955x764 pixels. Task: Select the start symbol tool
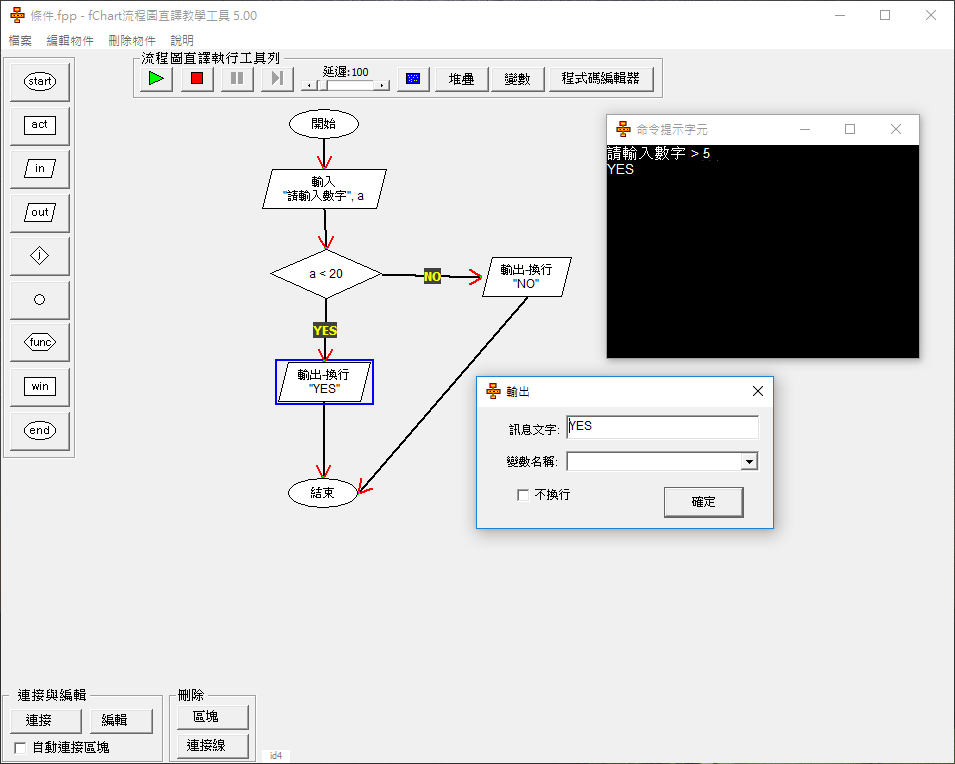[40, 82]
